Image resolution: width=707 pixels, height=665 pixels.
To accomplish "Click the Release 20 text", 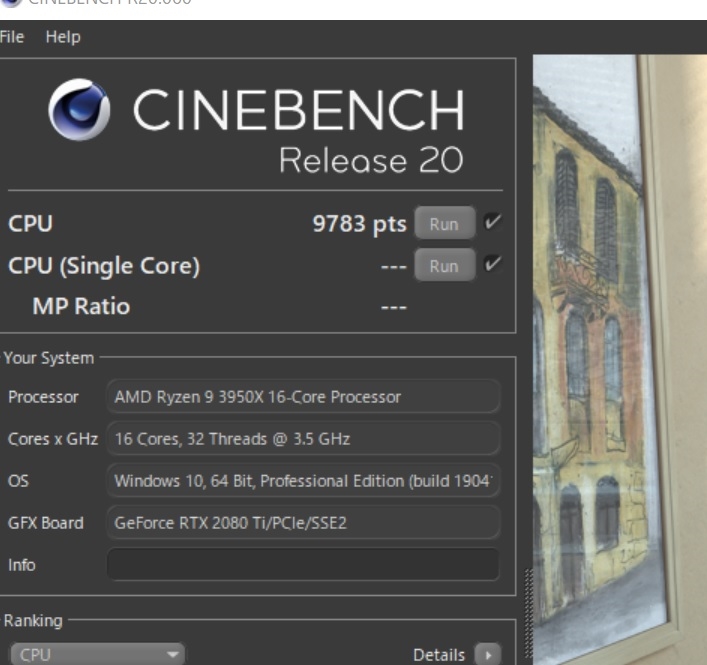I will (371, 160).
